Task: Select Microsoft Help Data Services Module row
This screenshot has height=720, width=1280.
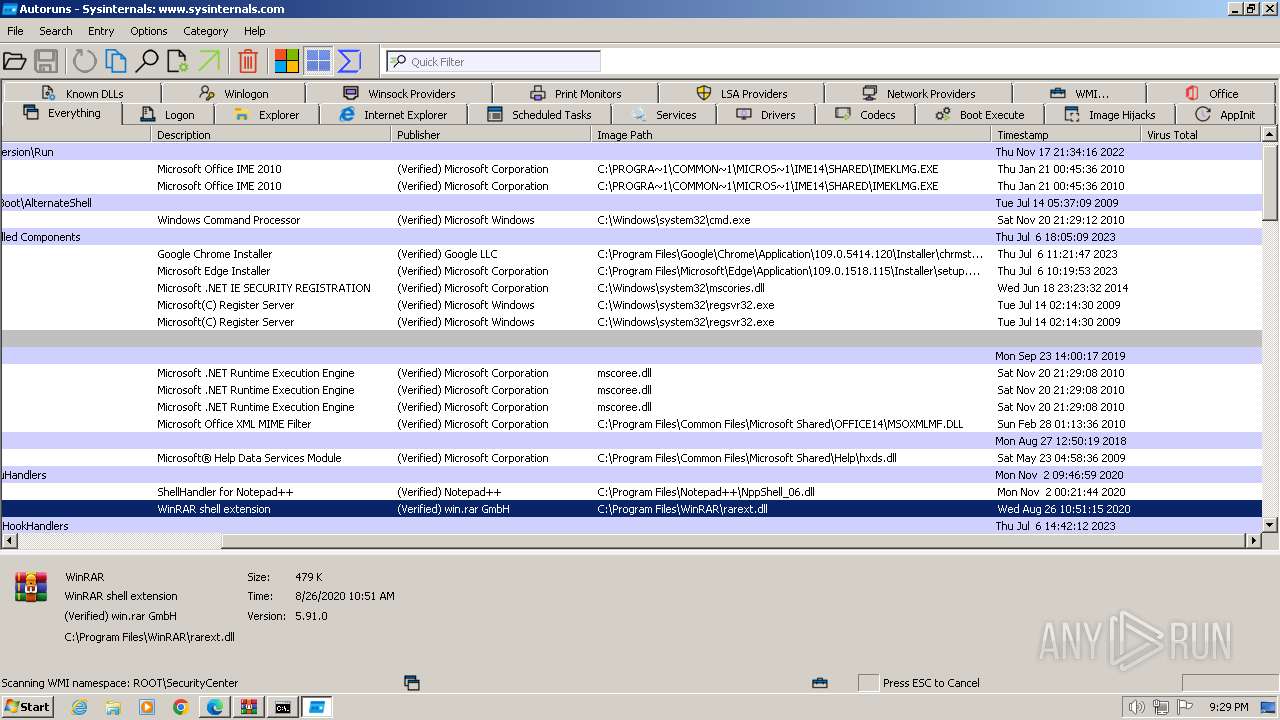Action: (x=631, y=458)
